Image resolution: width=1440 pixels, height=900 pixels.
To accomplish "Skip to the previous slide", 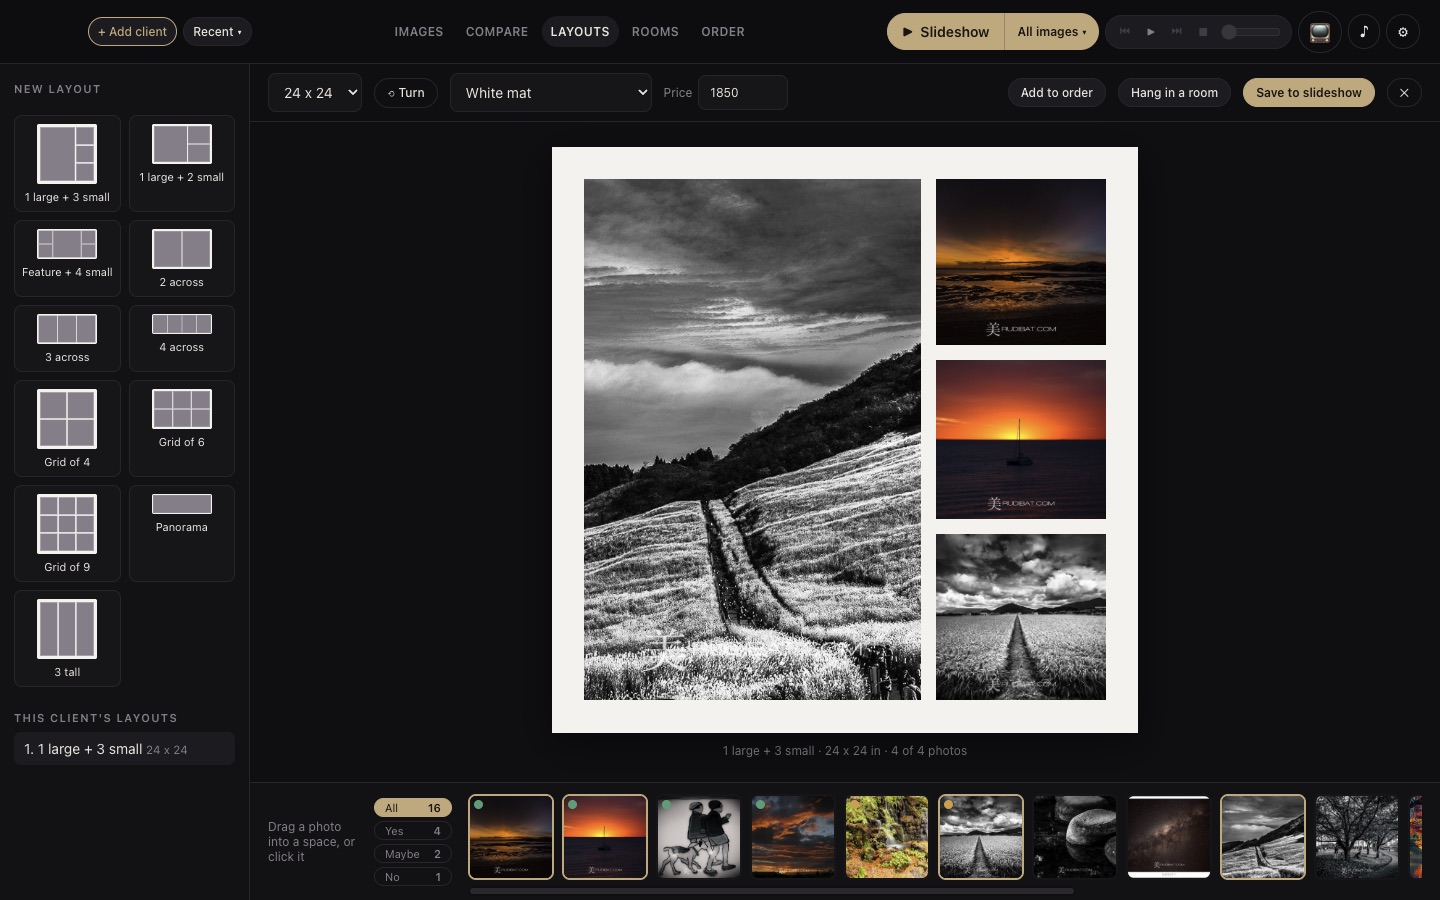I will tap(1125, 32).
